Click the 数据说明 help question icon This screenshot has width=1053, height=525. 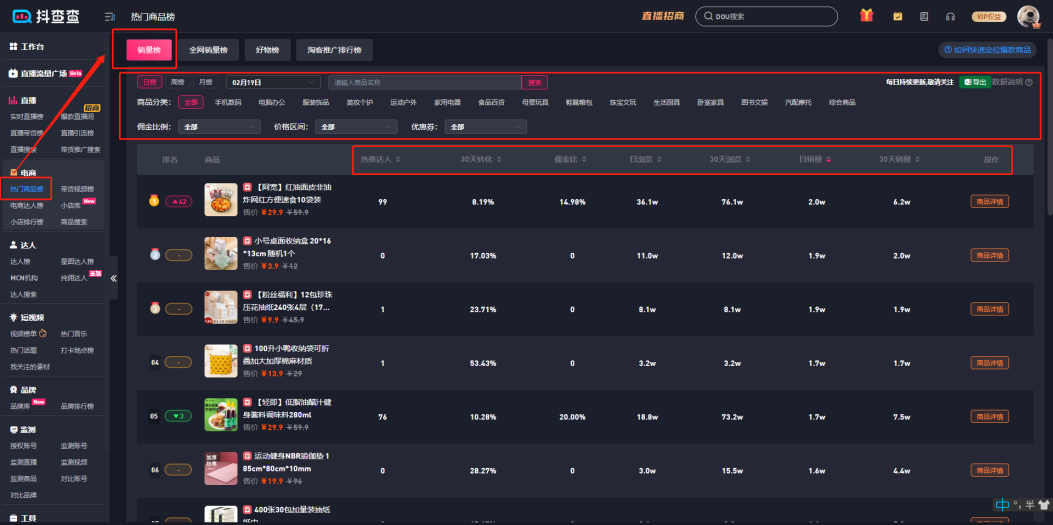click(x=1029, y=82)
